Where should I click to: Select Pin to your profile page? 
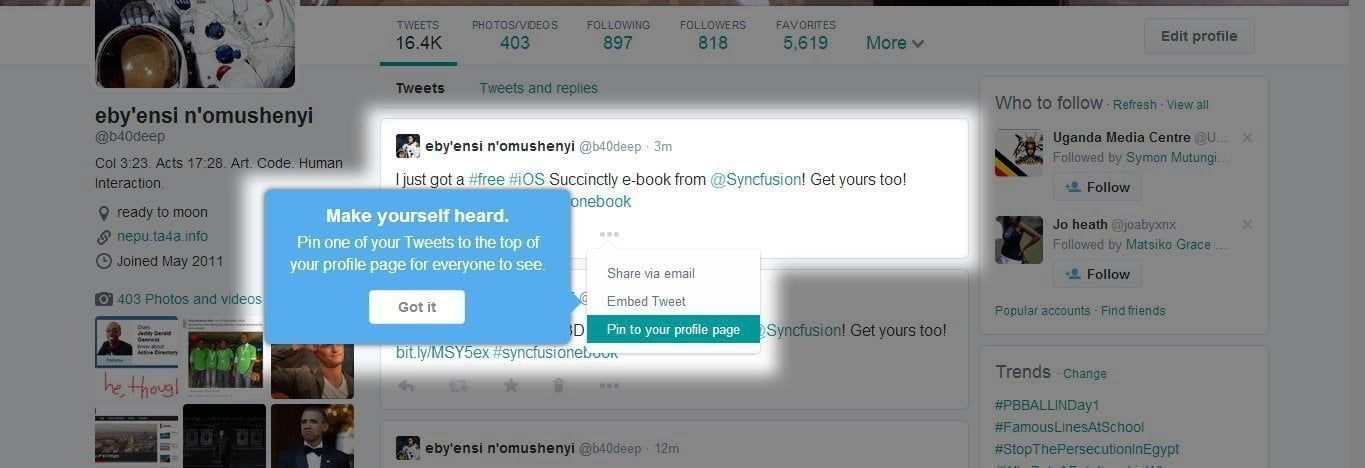[673, 329]
